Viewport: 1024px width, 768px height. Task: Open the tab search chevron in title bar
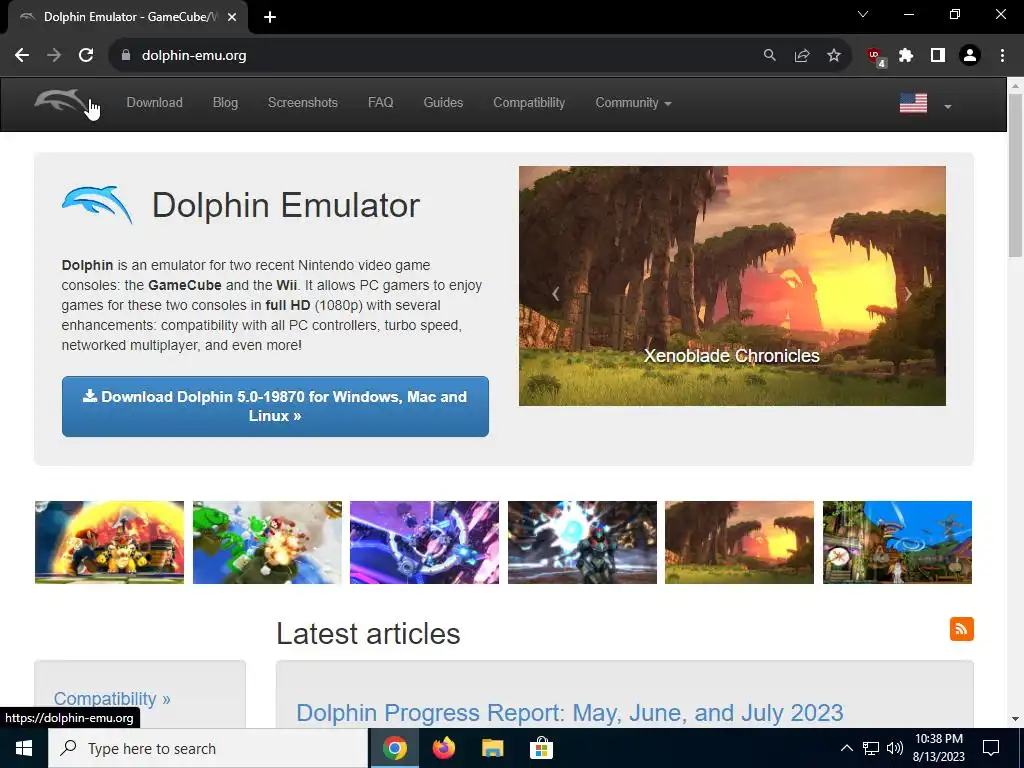[863, 14]
